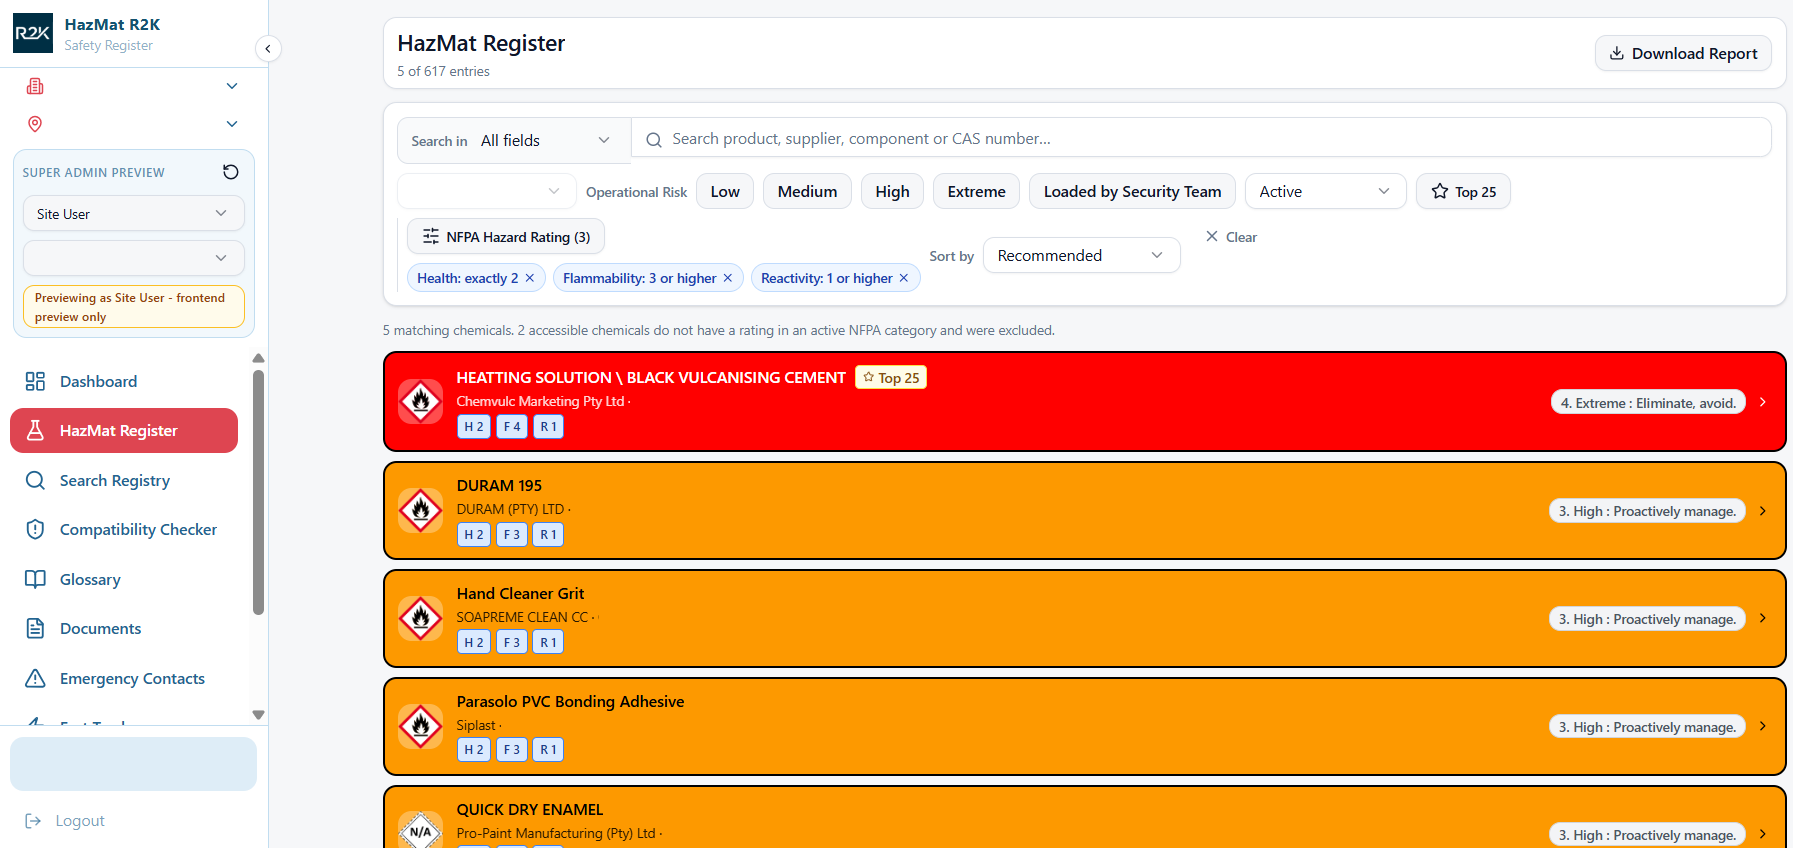Viewport: 1793px width, 848px height.
Task: Open Compatibility Checker page
Action: click(x=124, y=529)
